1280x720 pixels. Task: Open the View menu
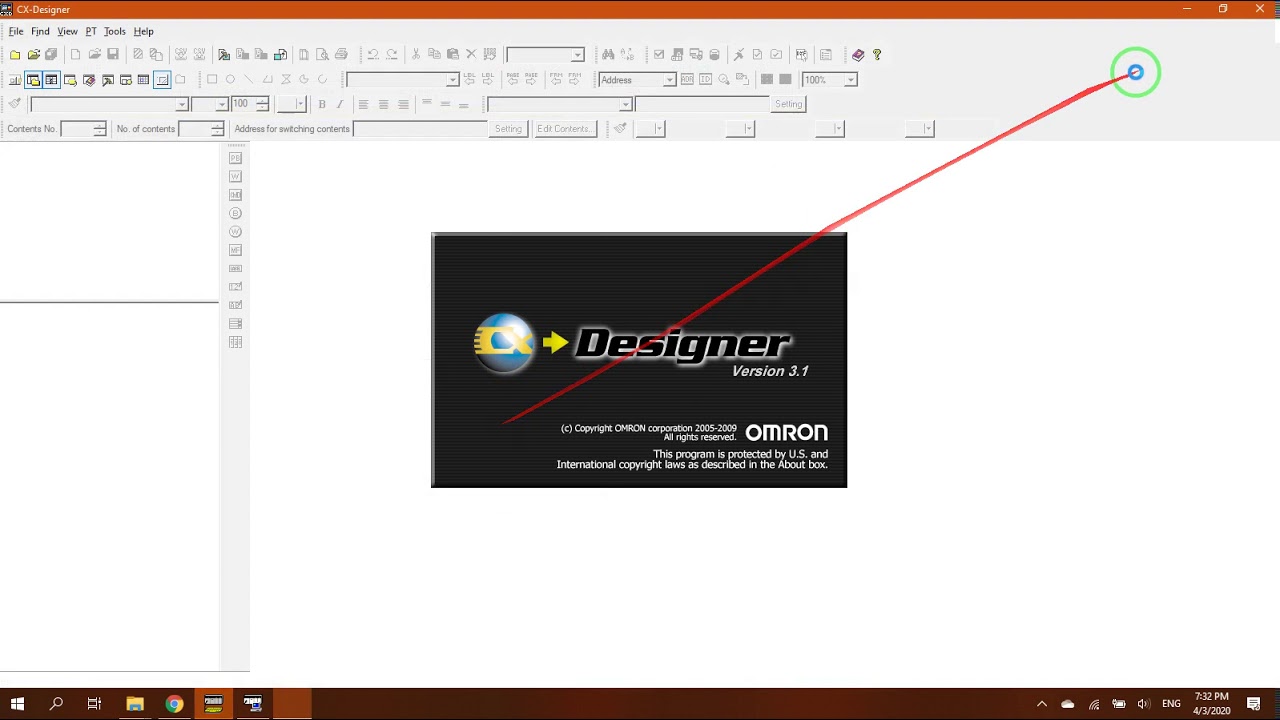pos(67,31)
